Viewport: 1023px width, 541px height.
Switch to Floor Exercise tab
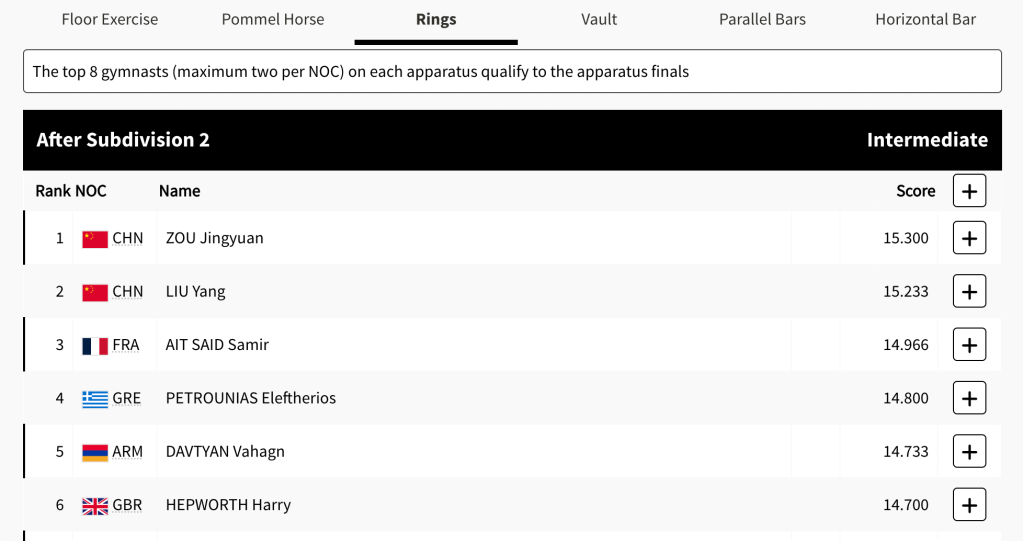pyautogui.click(x=110, y=19)
